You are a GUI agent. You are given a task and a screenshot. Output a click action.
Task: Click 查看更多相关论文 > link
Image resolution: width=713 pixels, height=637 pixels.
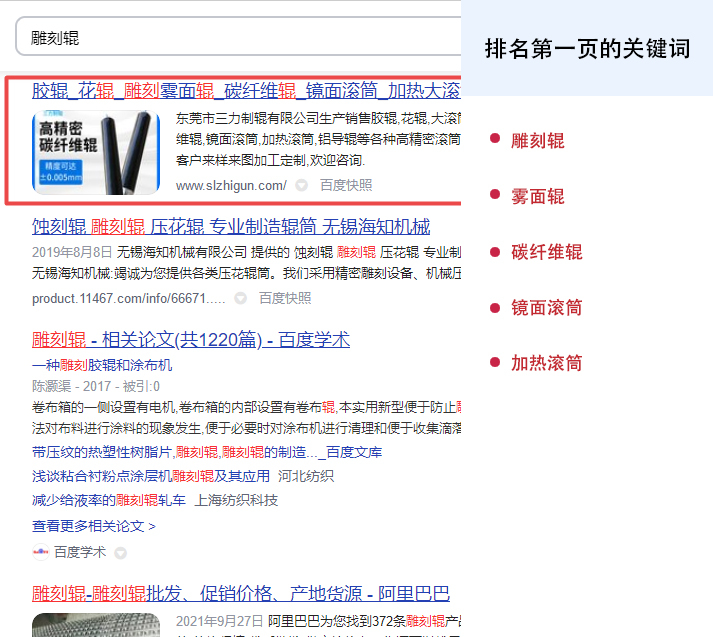94,526
